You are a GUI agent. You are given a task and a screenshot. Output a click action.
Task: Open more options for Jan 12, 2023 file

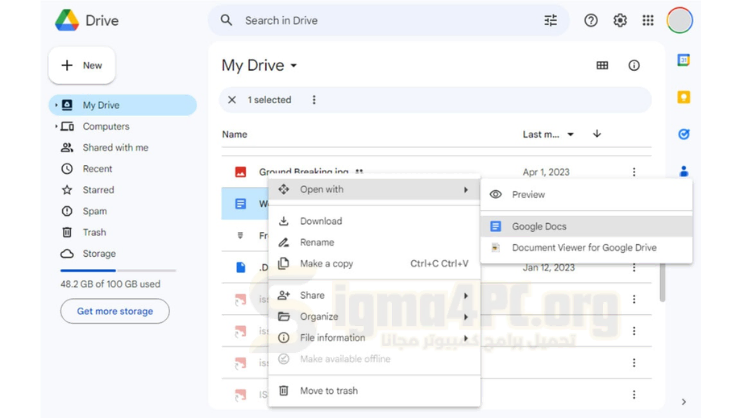(634, 268)
